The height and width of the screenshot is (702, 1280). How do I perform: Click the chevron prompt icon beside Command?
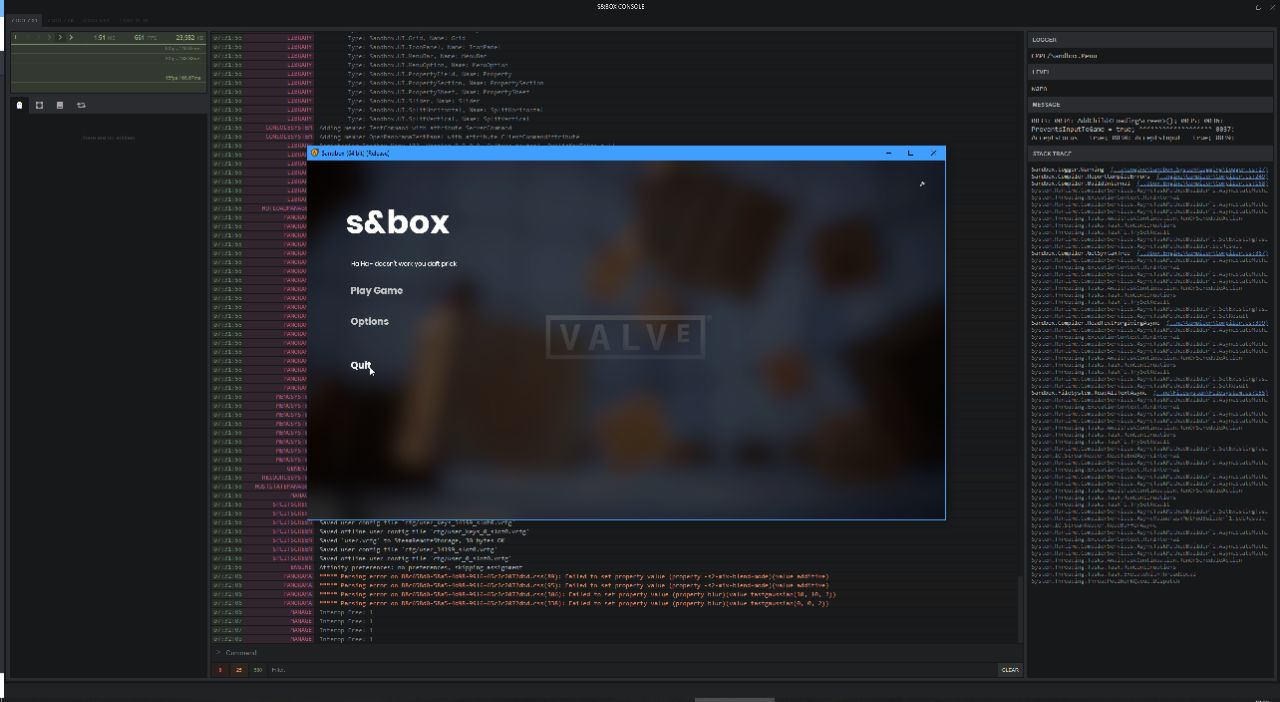(x=218, y=652)
